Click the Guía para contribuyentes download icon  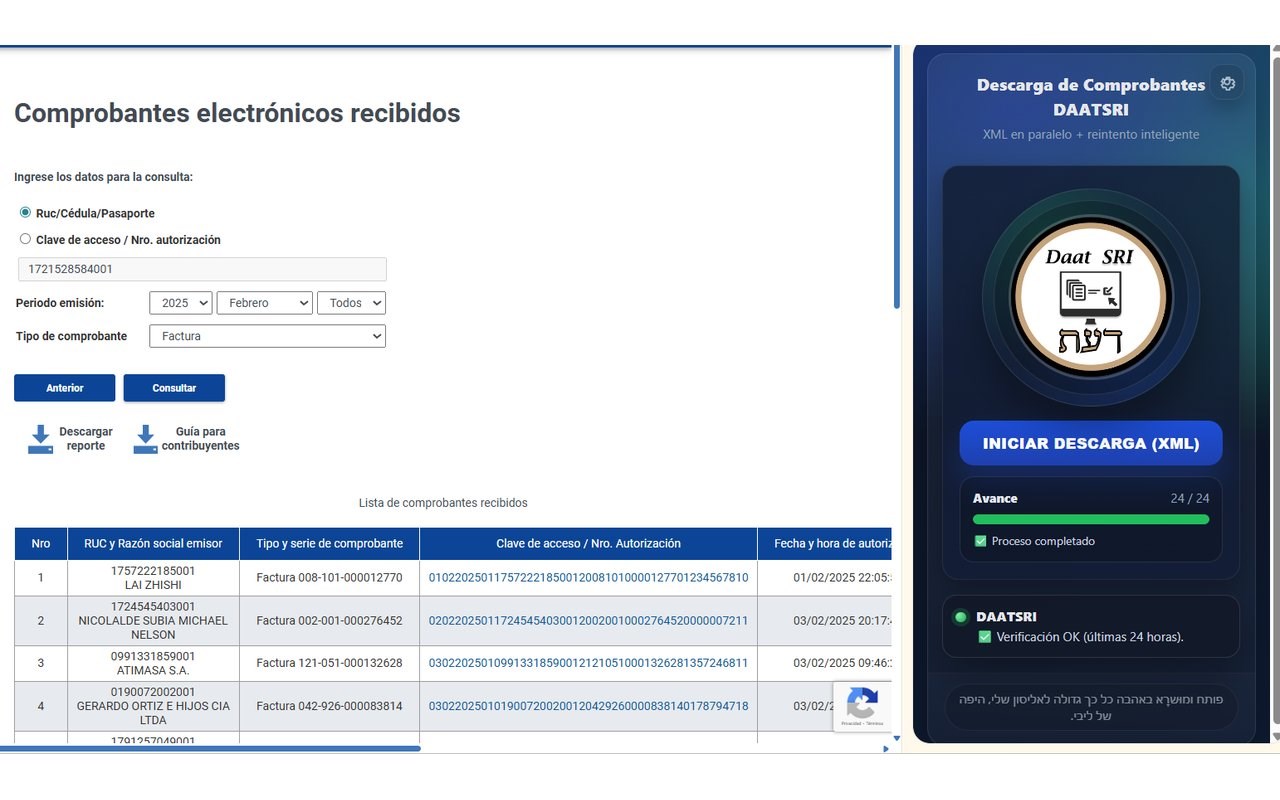145,440
